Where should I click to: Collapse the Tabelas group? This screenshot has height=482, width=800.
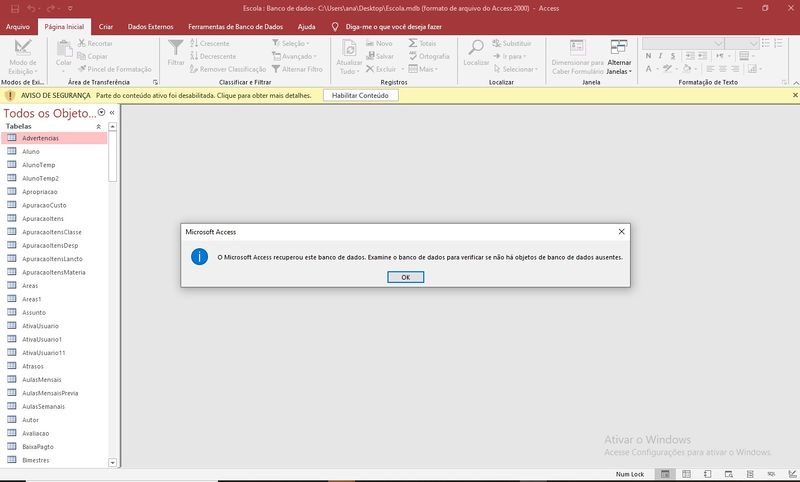(98, 126)
